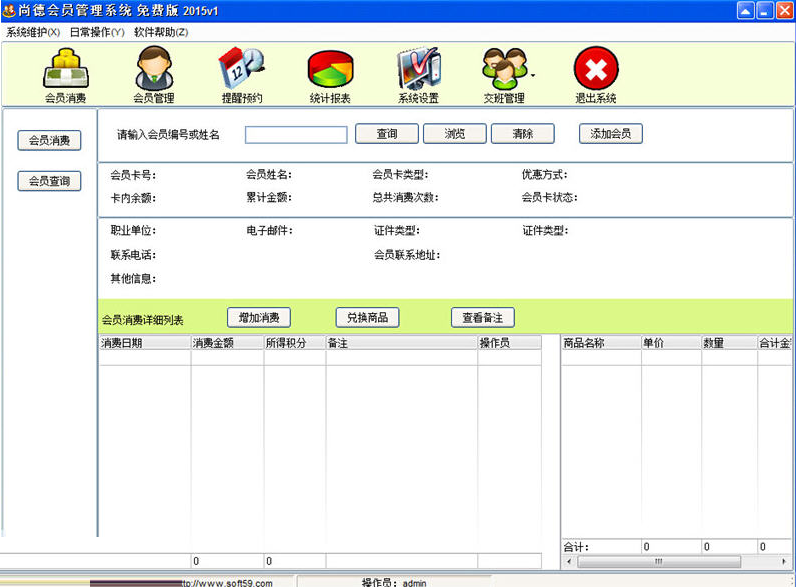The image size is (796, 587).
Task: Click the 兑换商品 button
Action: [368, 317]
